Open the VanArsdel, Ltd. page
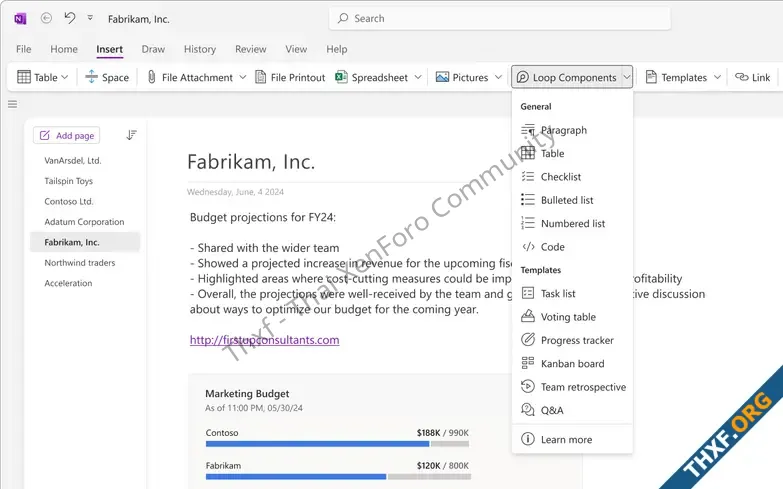Image resolution: width=783 pixels, height=489 pixels. [73, 160]
